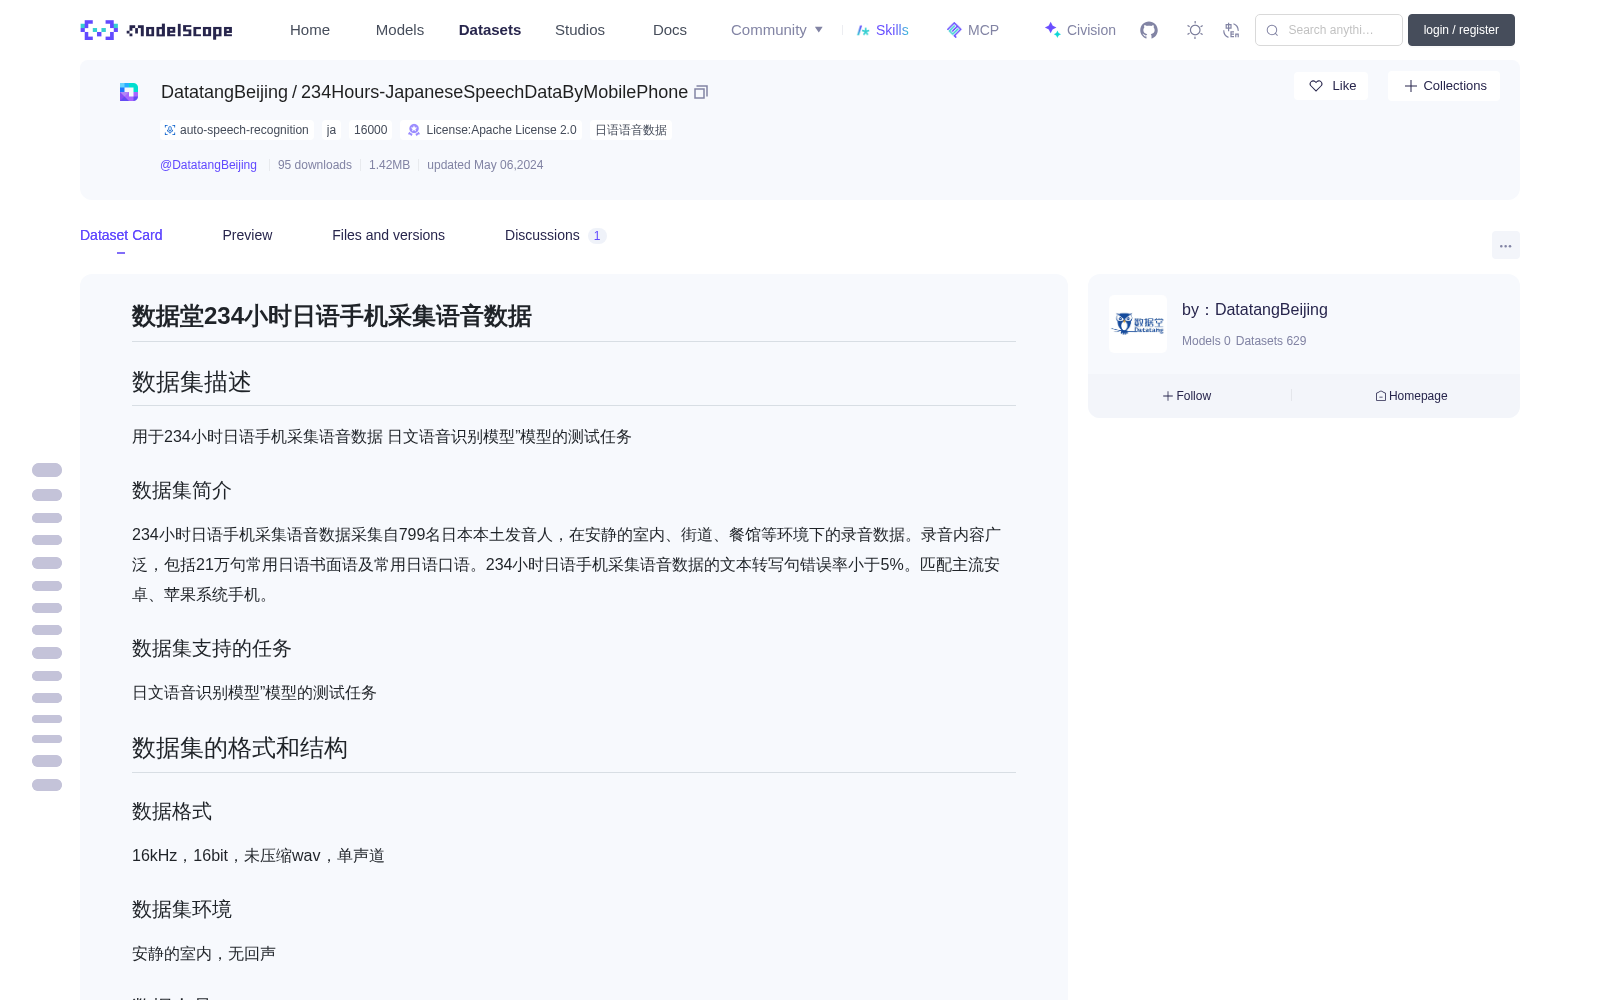Open the Skills page
Image resolution: width=1600 pixels, height=1000 pixels.
point(883,30)
